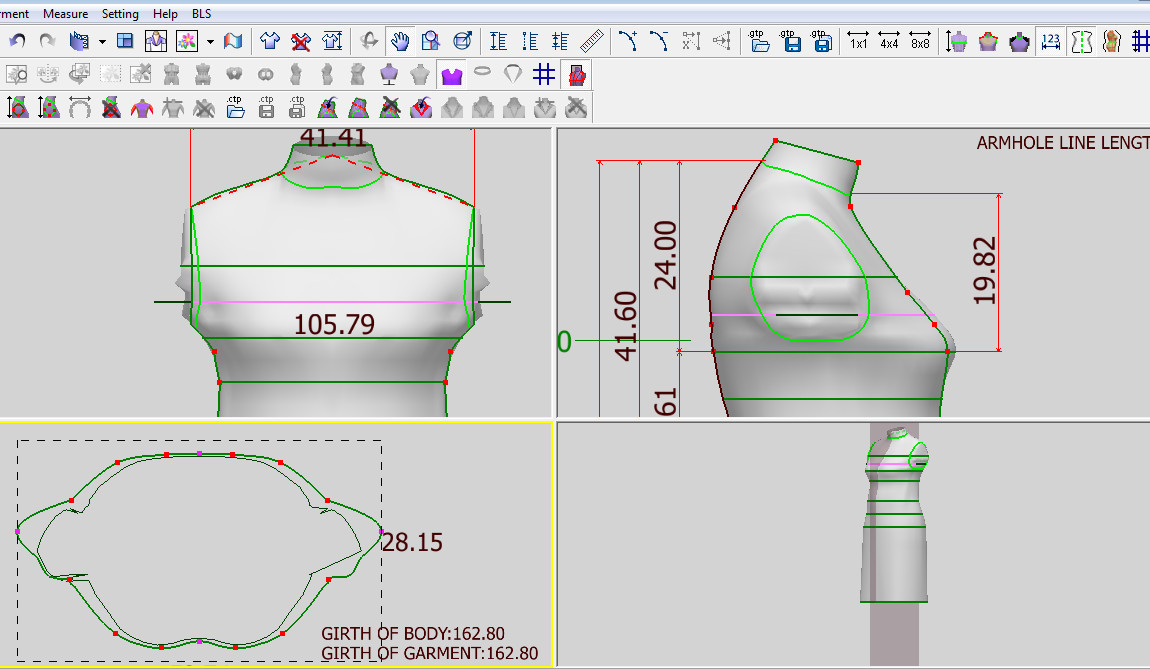The height and width of the screenshot is (669, 1150).
Task: Click the add curve point tool
Action: pos(627,41)
